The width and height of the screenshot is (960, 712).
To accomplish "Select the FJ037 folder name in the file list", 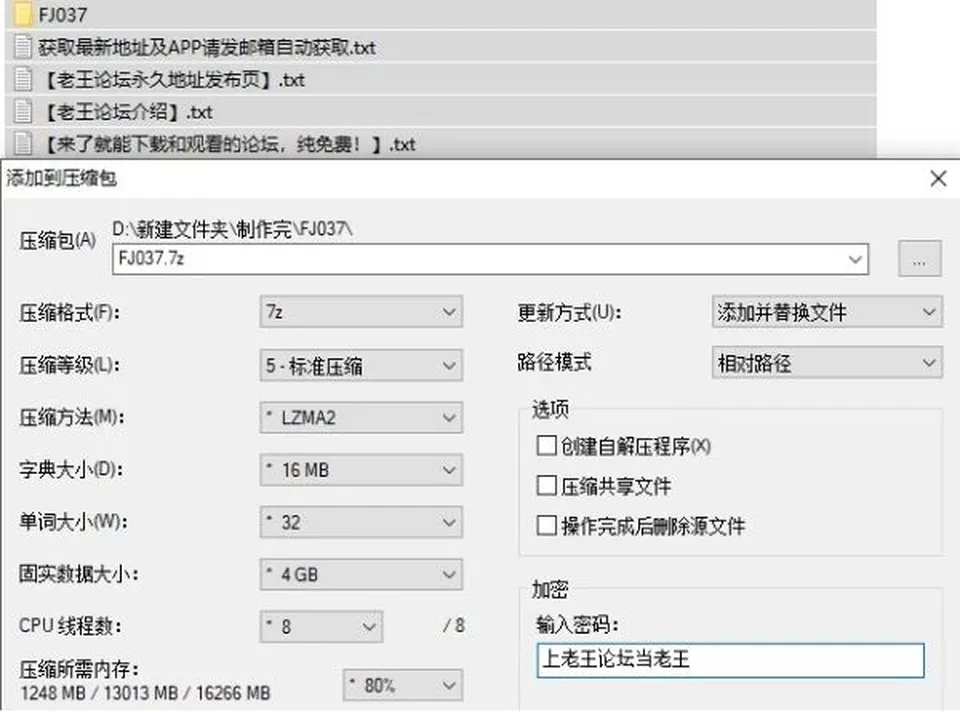I will click(x=62, y=15).
